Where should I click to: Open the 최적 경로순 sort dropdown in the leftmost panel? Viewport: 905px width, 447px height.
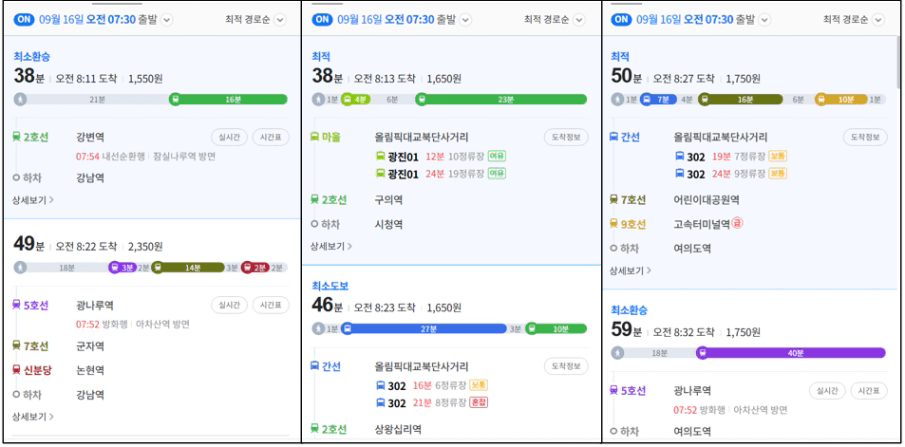coord(256,19)
